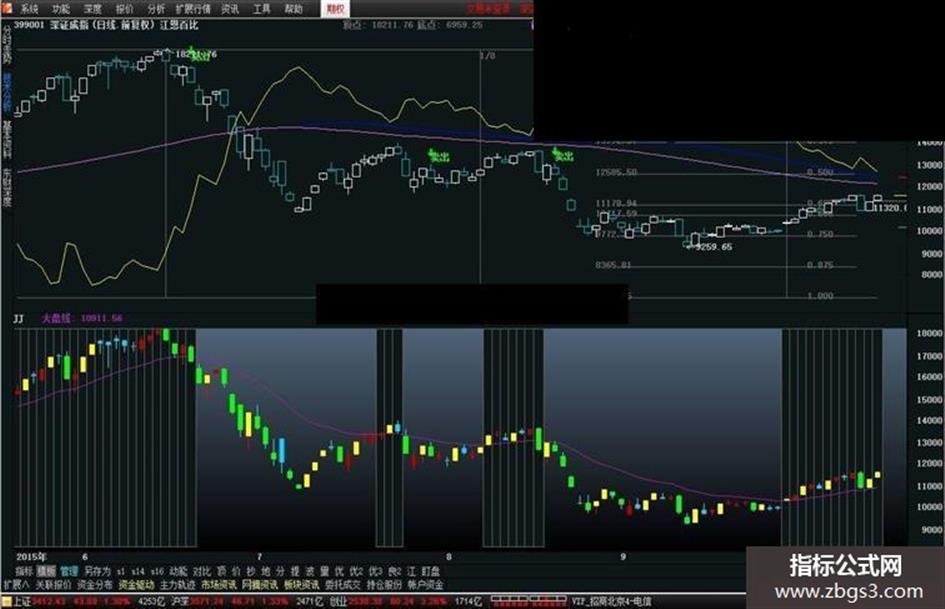The image size is (945, 609).
Task: Switch to the 板块资讯 tab
Action: [x=301, y=584]
